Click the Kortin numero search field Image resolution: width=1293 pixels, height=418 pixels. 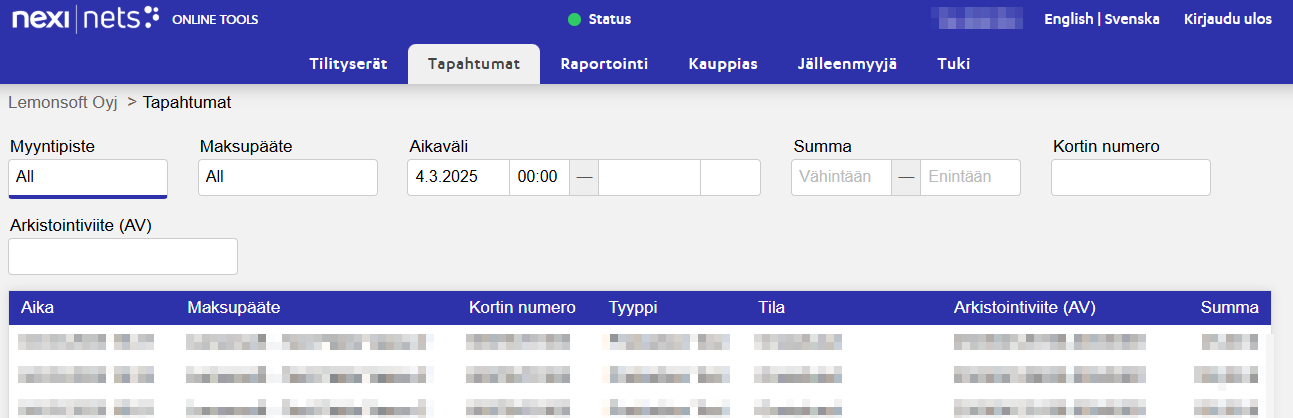pos(1130,177)
